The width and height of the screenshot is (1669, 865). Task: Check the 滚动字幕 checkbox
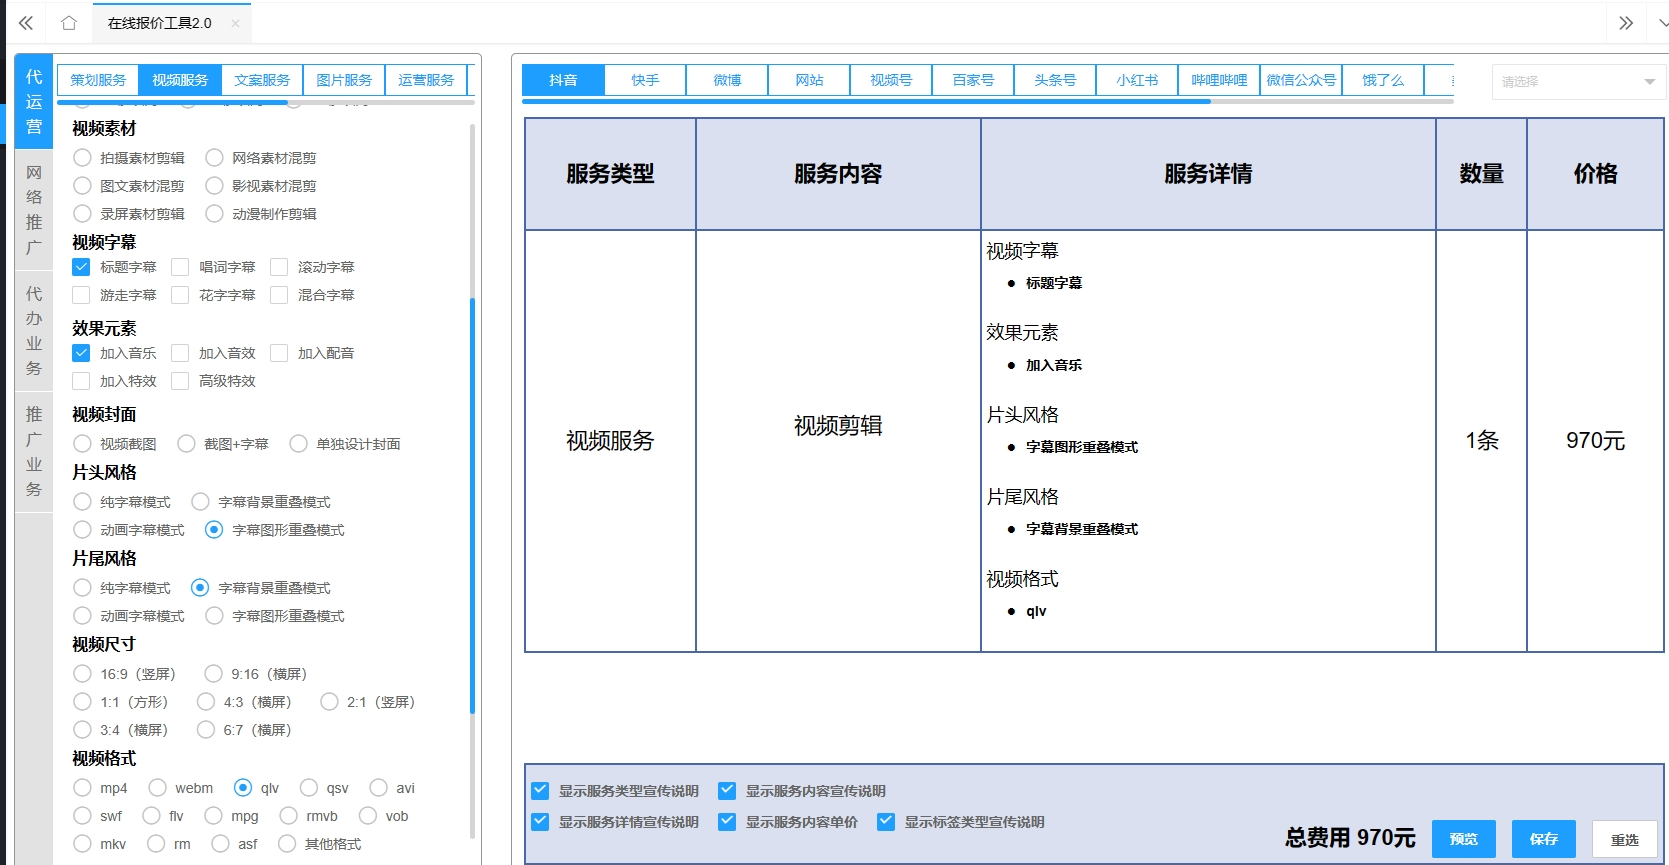point(279,267)
